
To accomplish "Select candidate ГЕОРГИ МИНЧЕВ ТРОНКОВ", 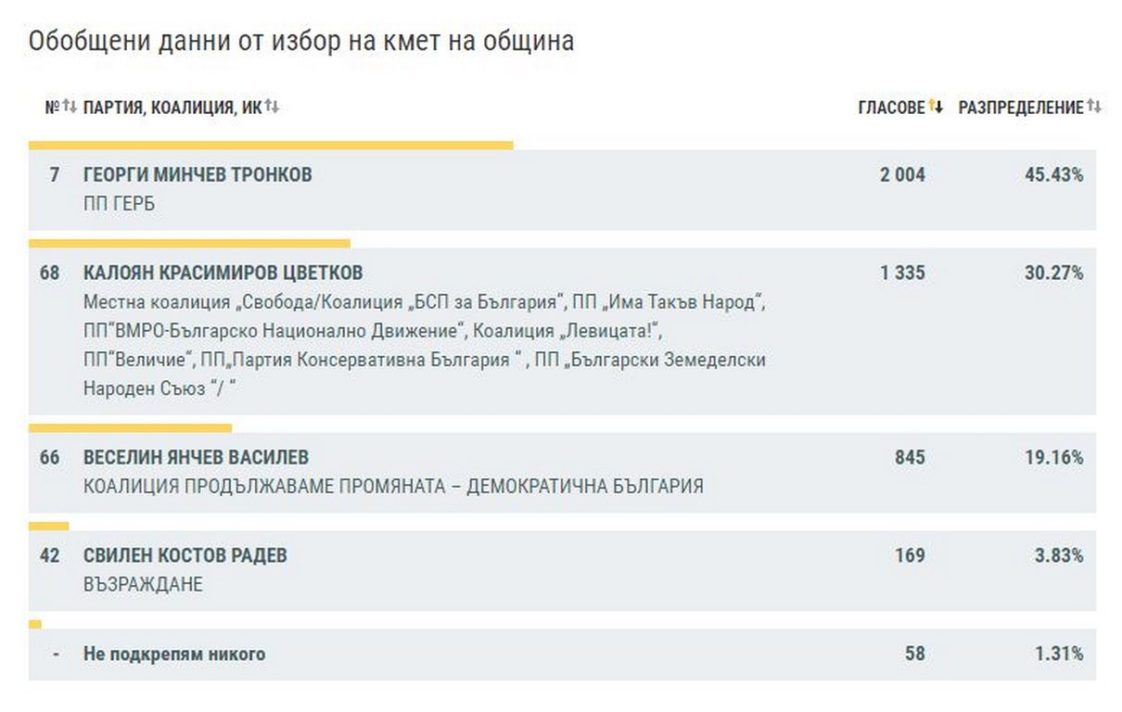I will tap(197, 175).
